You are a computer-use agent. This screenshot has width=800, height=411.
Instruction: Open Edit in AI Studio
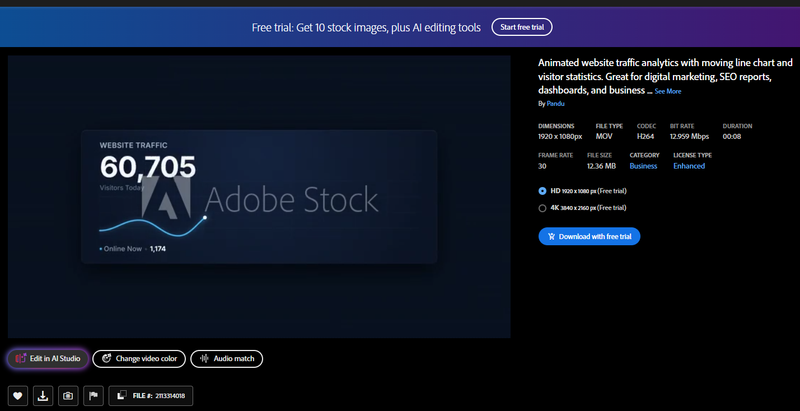coord(48,358)
